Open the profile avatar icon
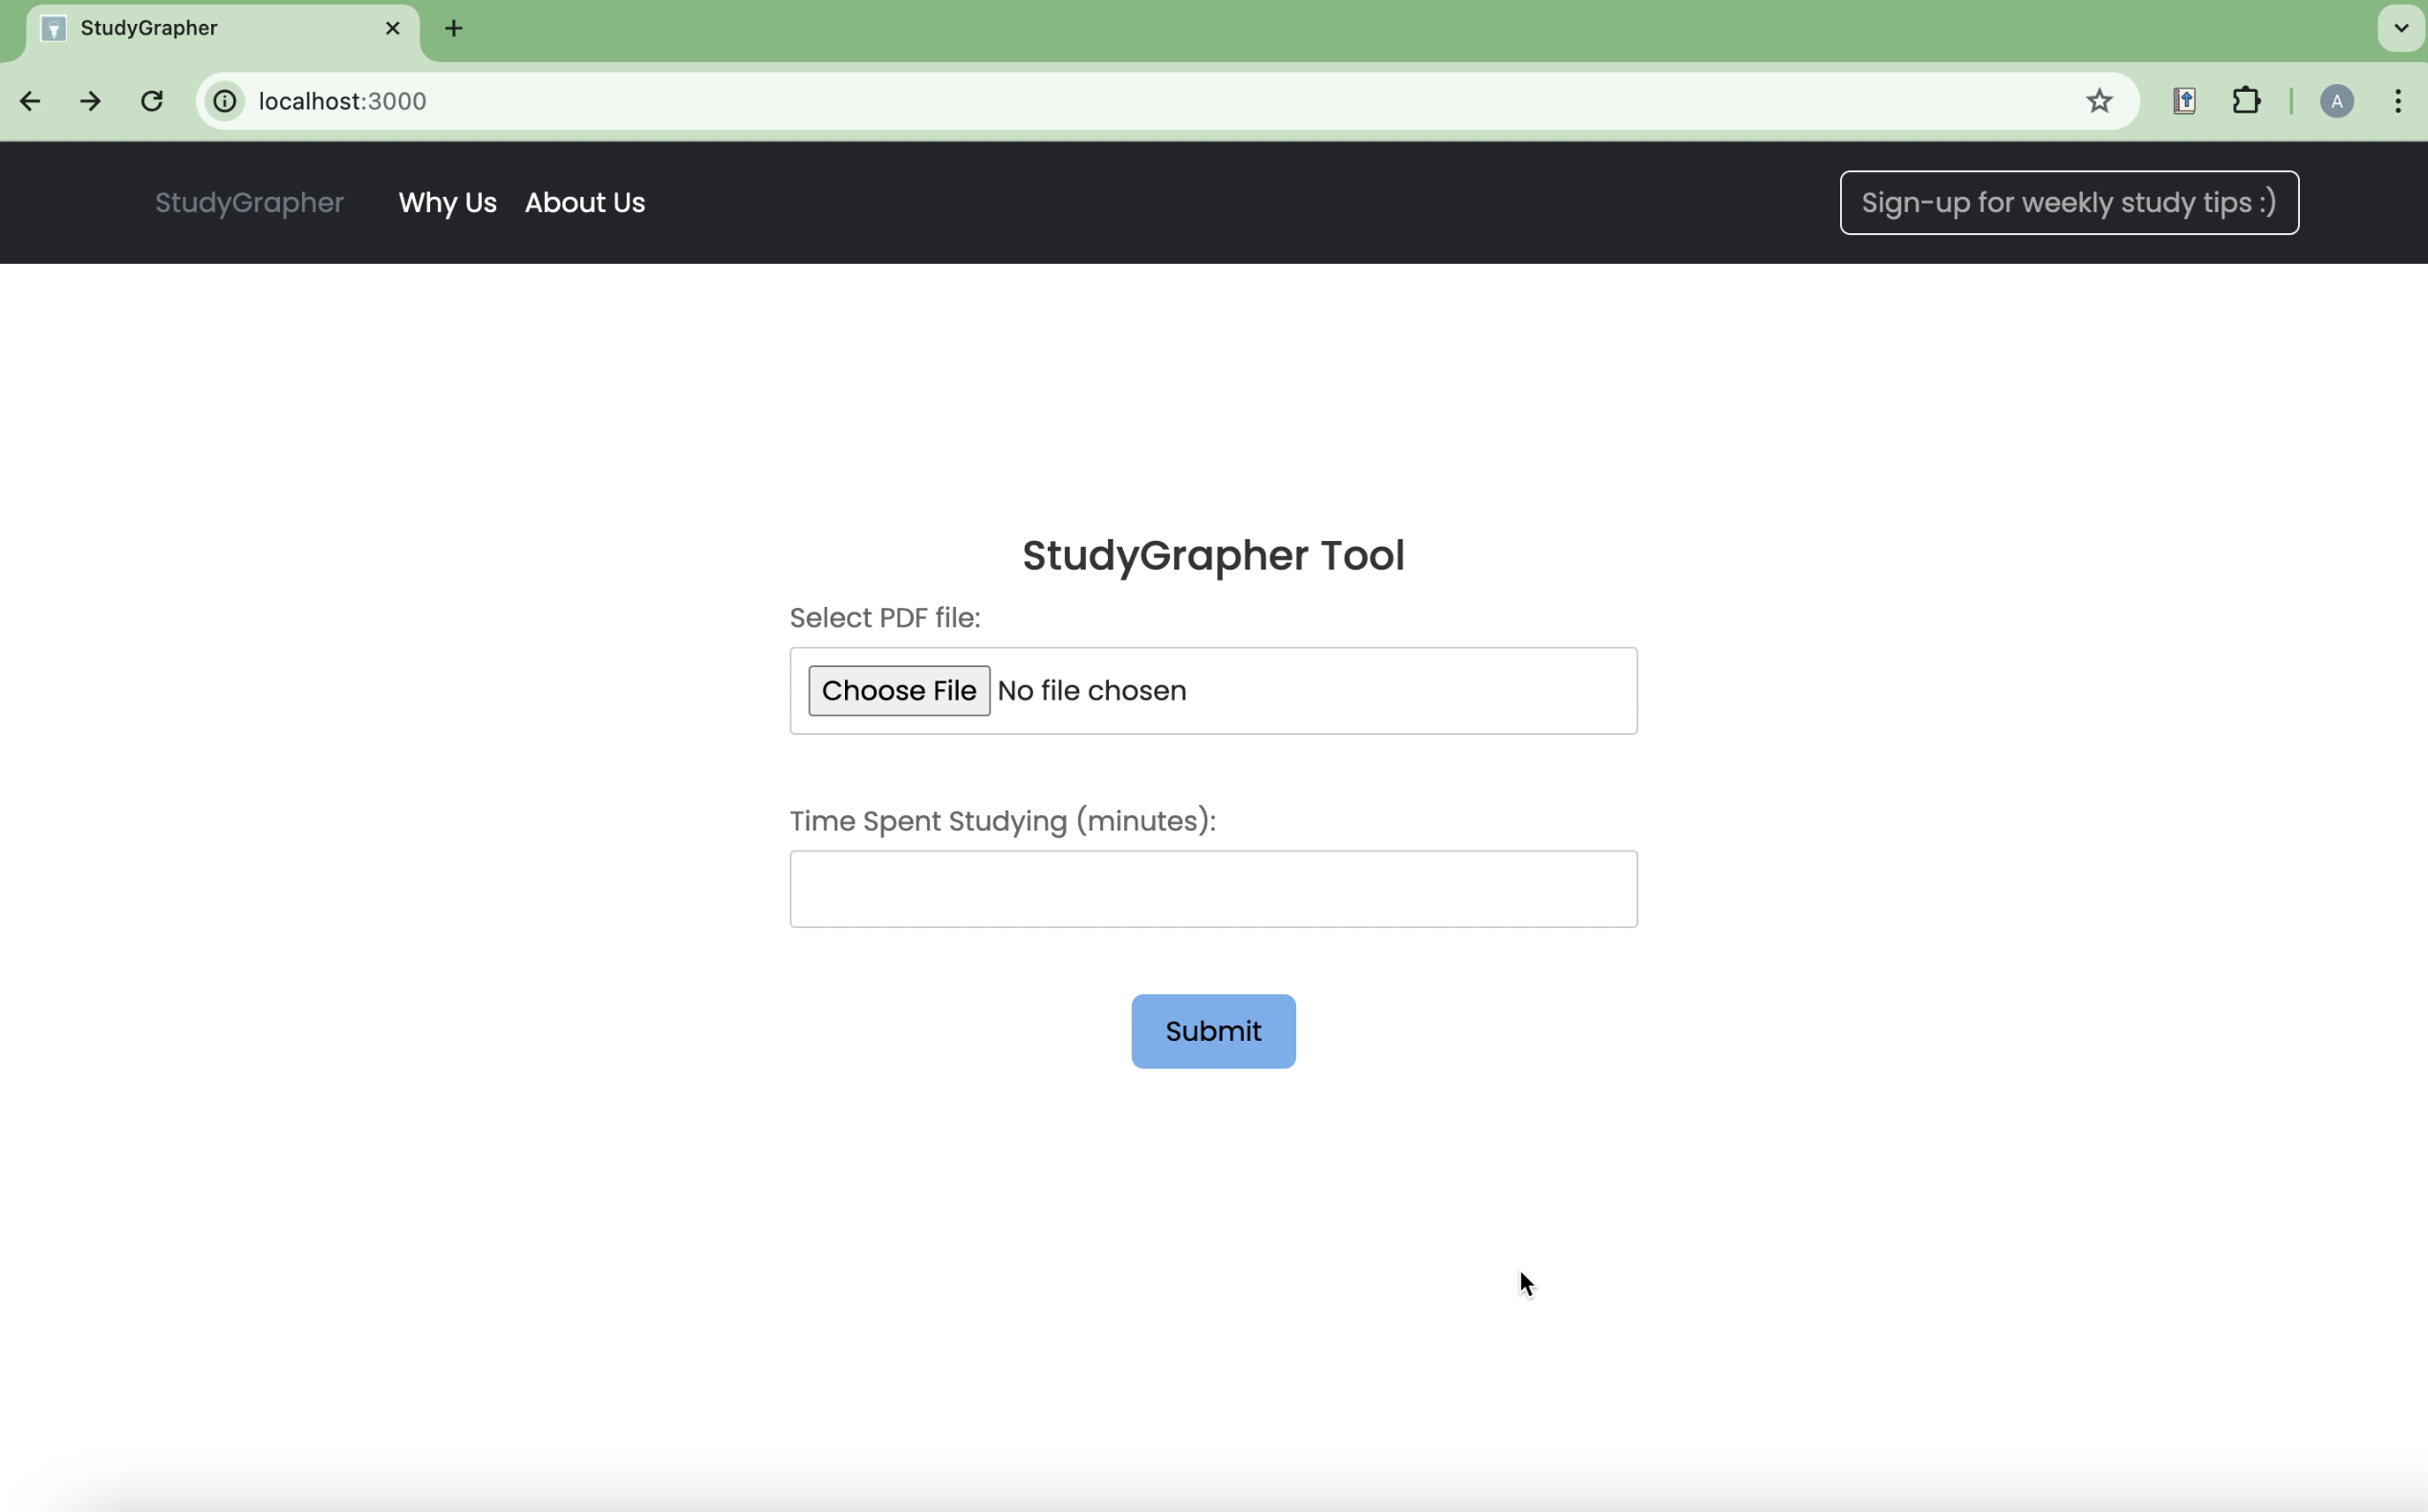The width and height of the screenshot is (2428, 1512). [x=2336, y=101]
